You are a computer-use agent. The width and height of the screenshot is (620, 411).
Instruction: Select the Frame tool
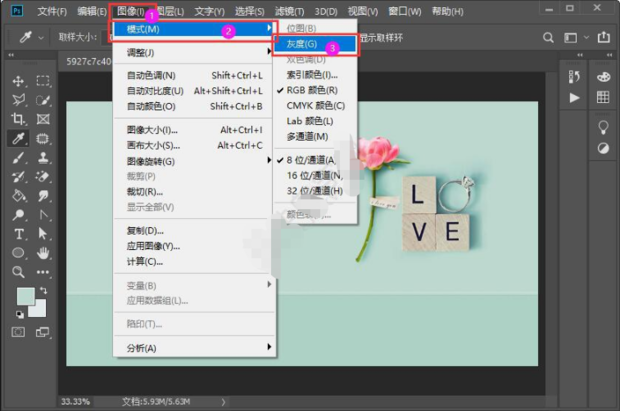[x=43, y=119]
